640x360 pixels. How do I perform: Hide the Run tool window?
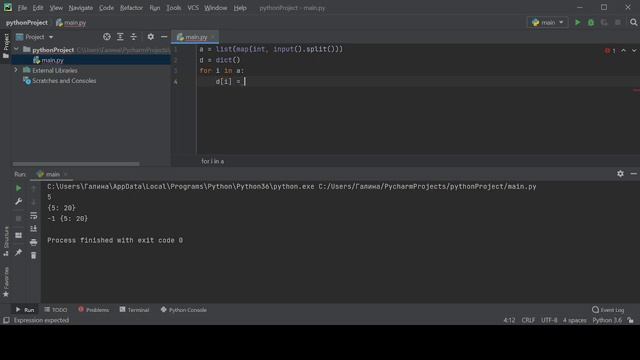coord(633,174)
